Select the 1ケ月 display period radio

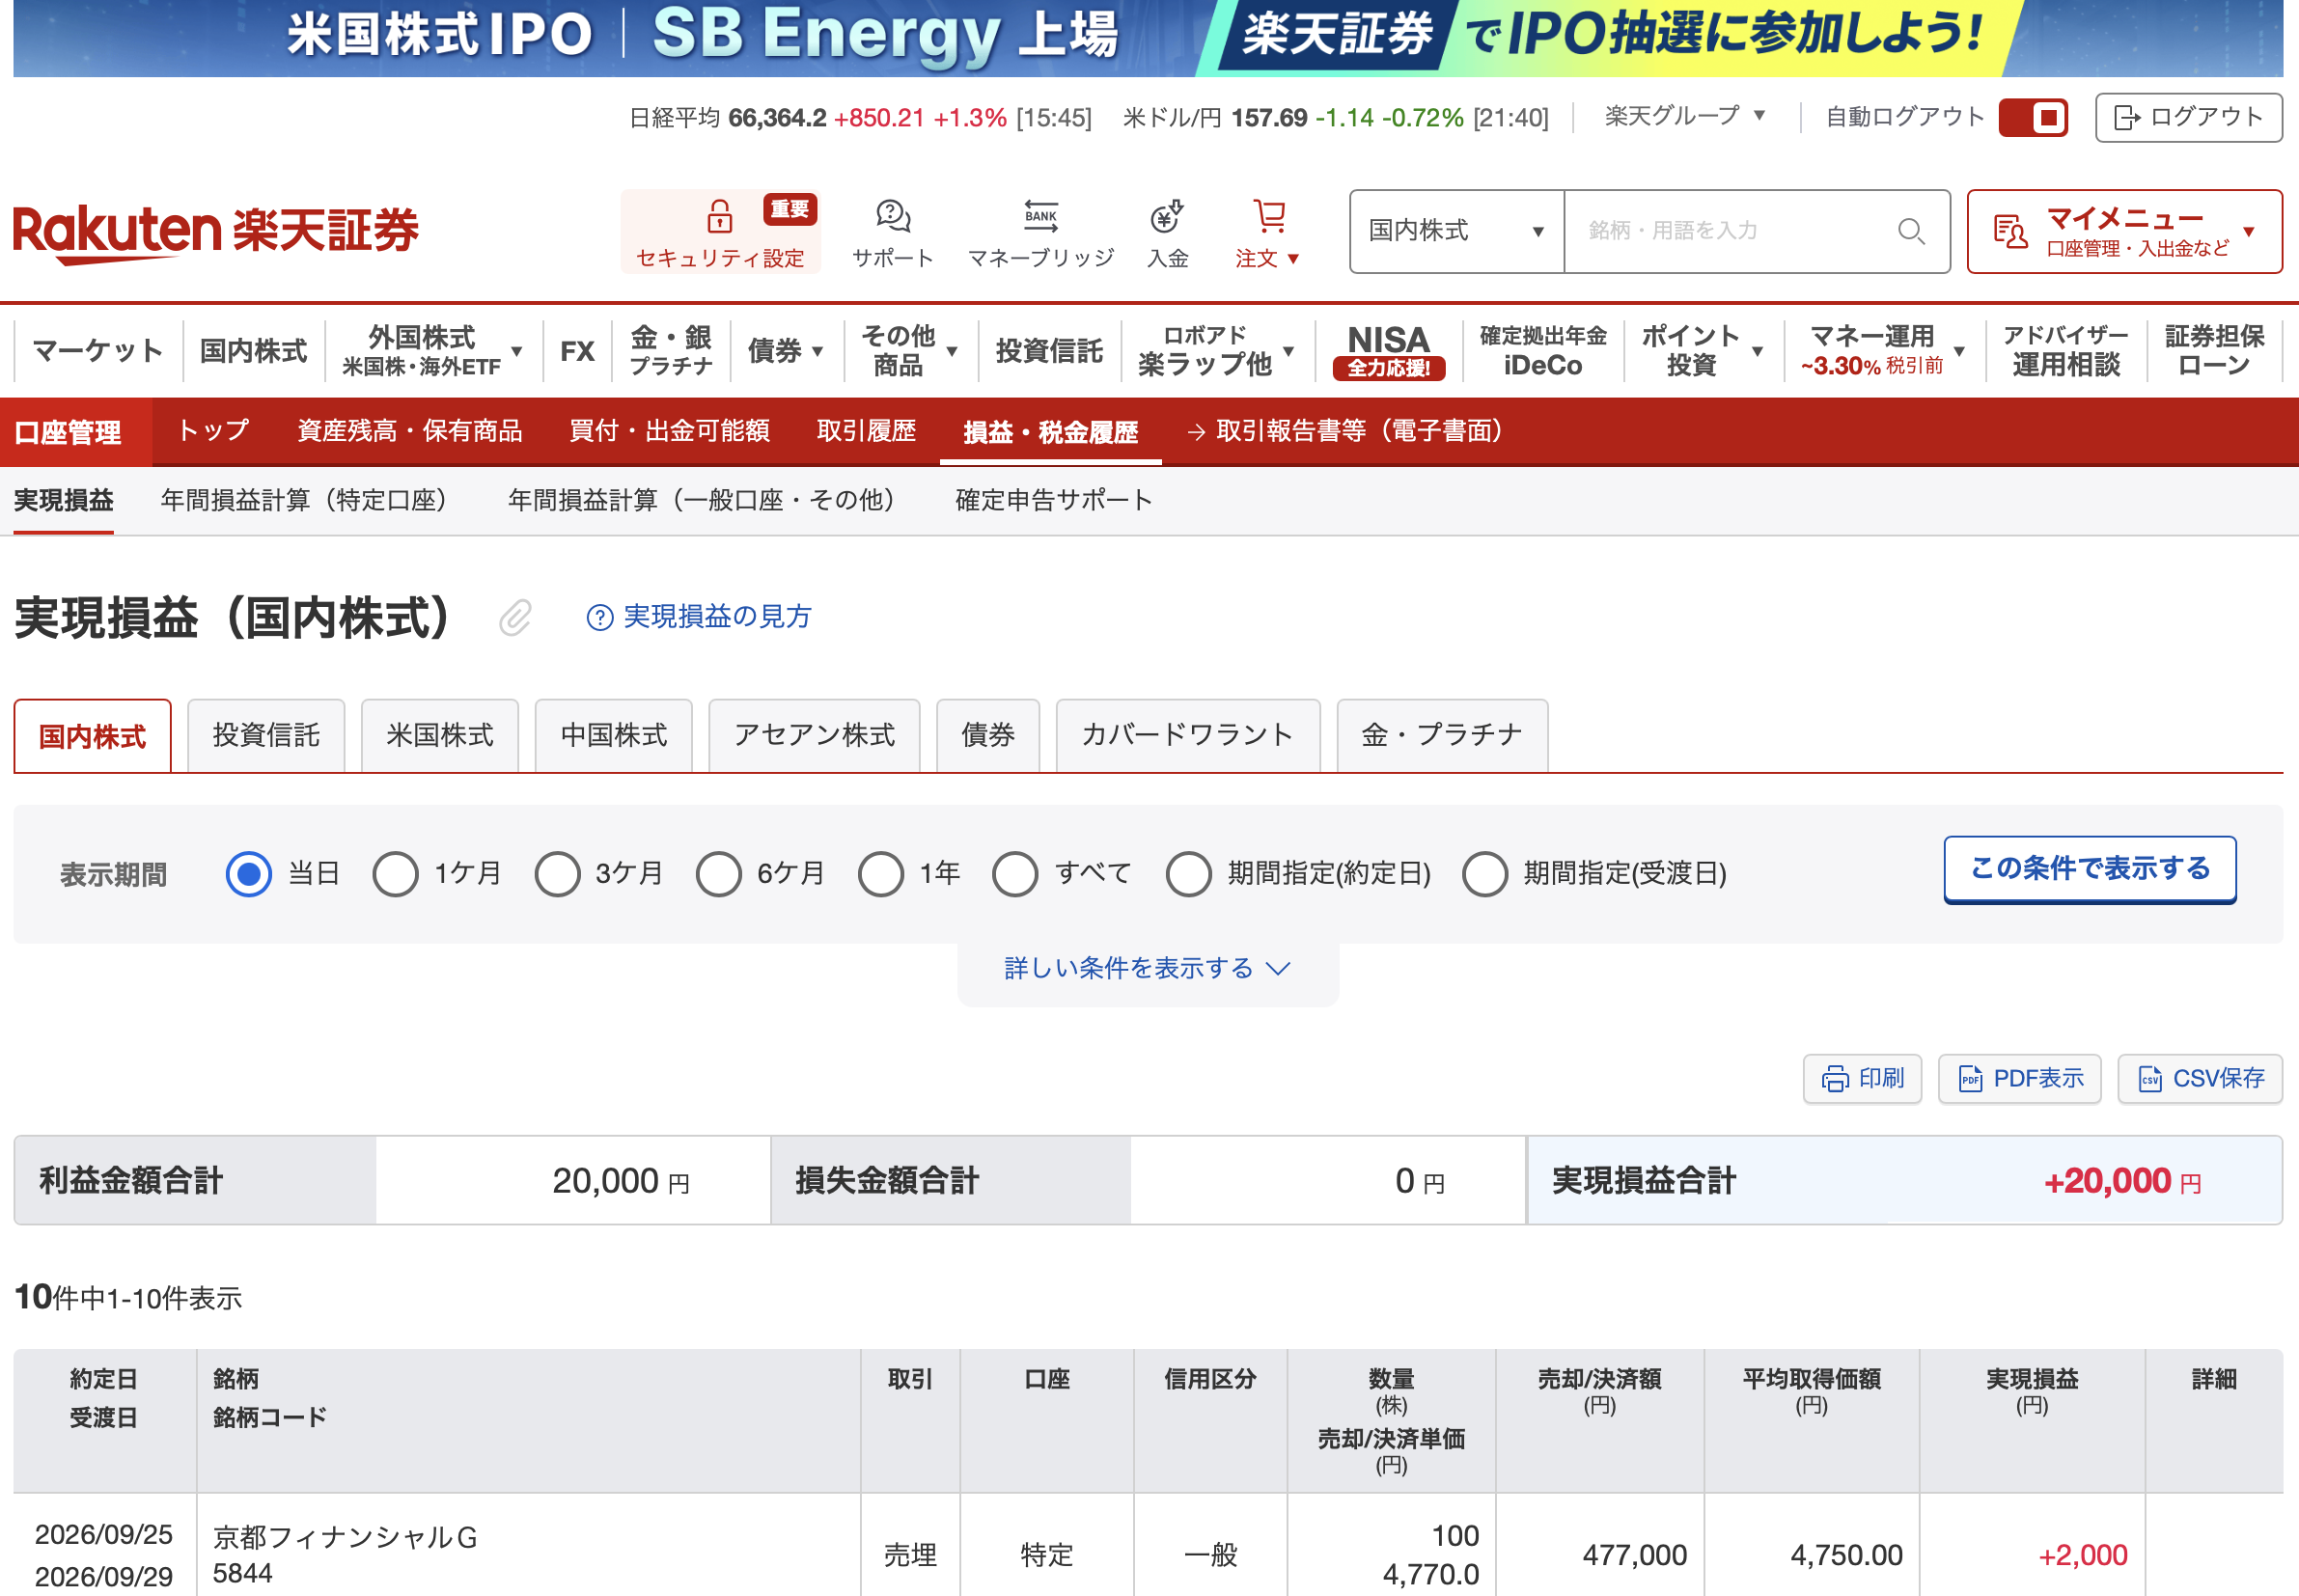[x=396, y=874]
